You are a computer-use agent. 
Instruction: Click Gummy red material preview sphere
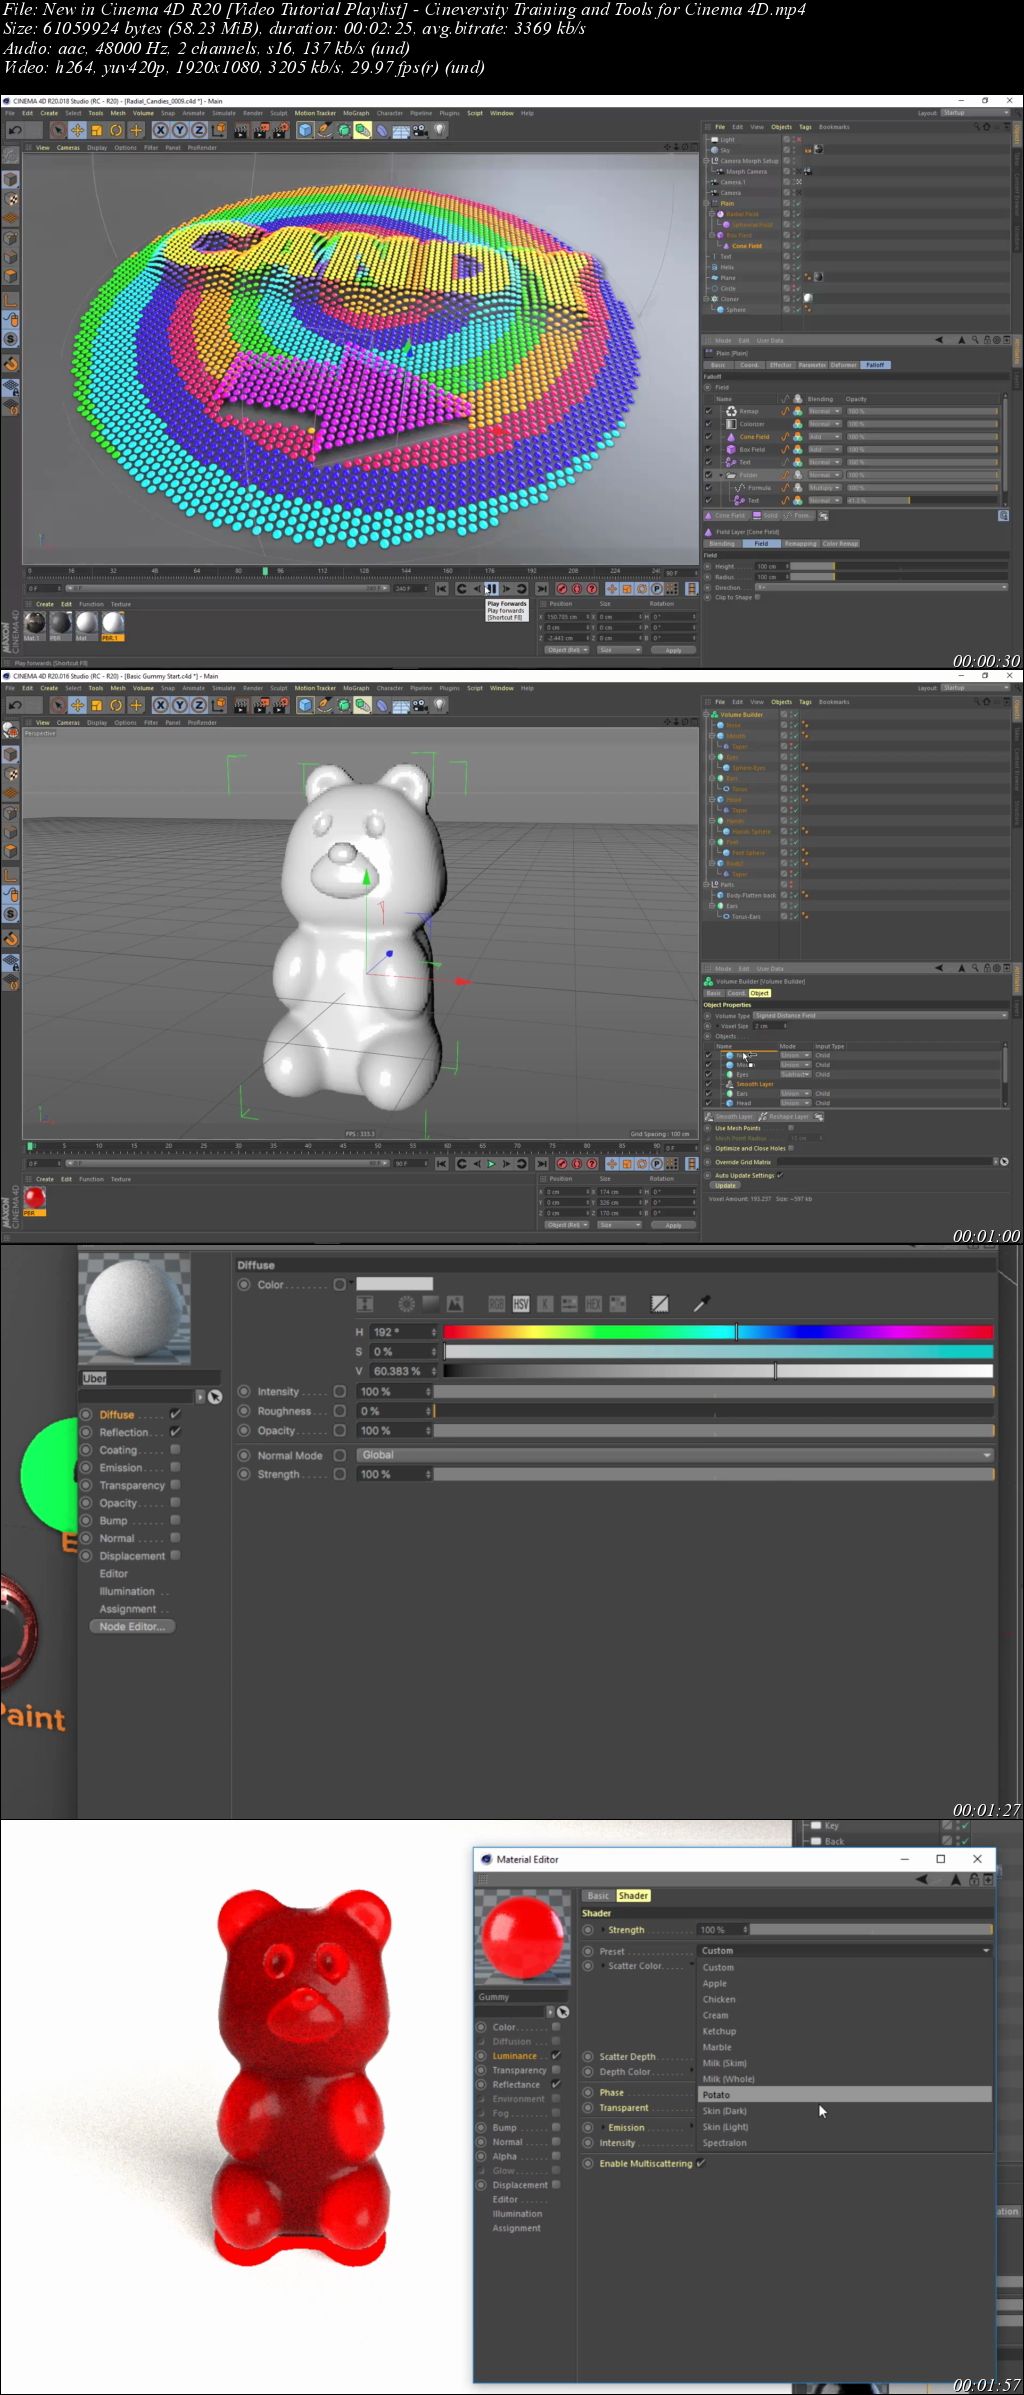523,1939
